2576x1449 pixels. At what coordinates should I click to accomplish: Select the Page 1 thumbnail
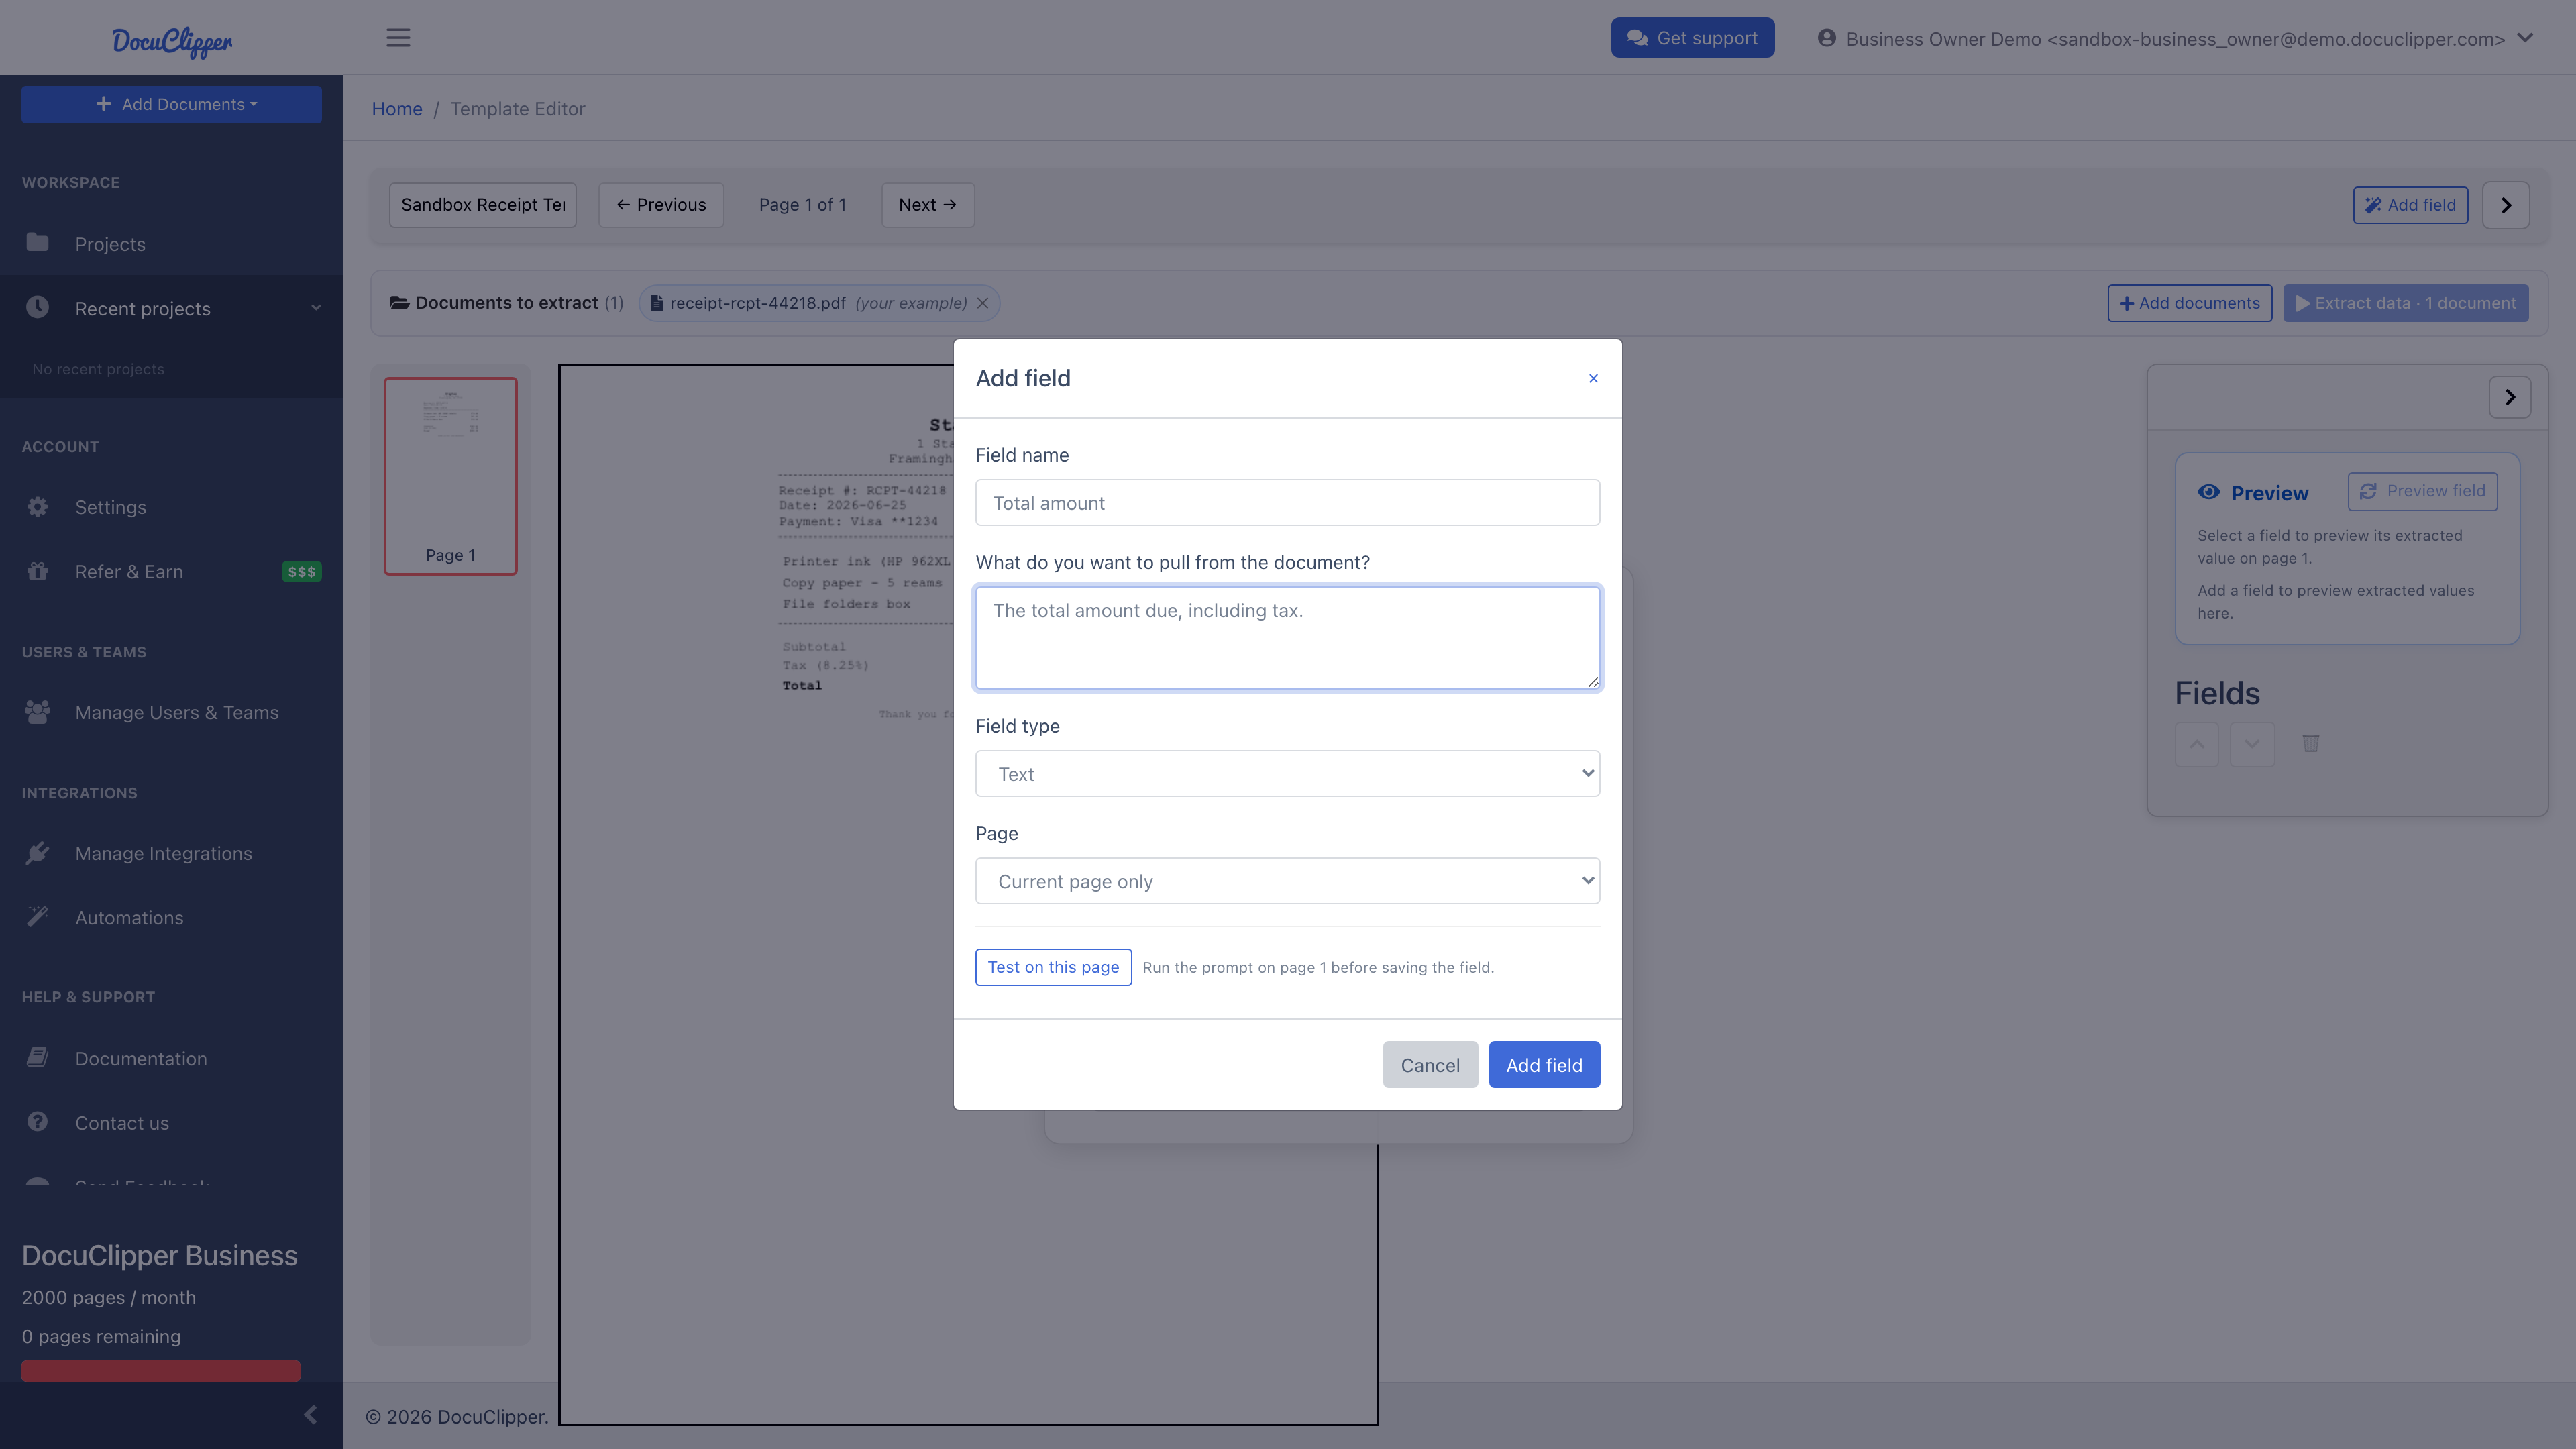click(451, 476)
